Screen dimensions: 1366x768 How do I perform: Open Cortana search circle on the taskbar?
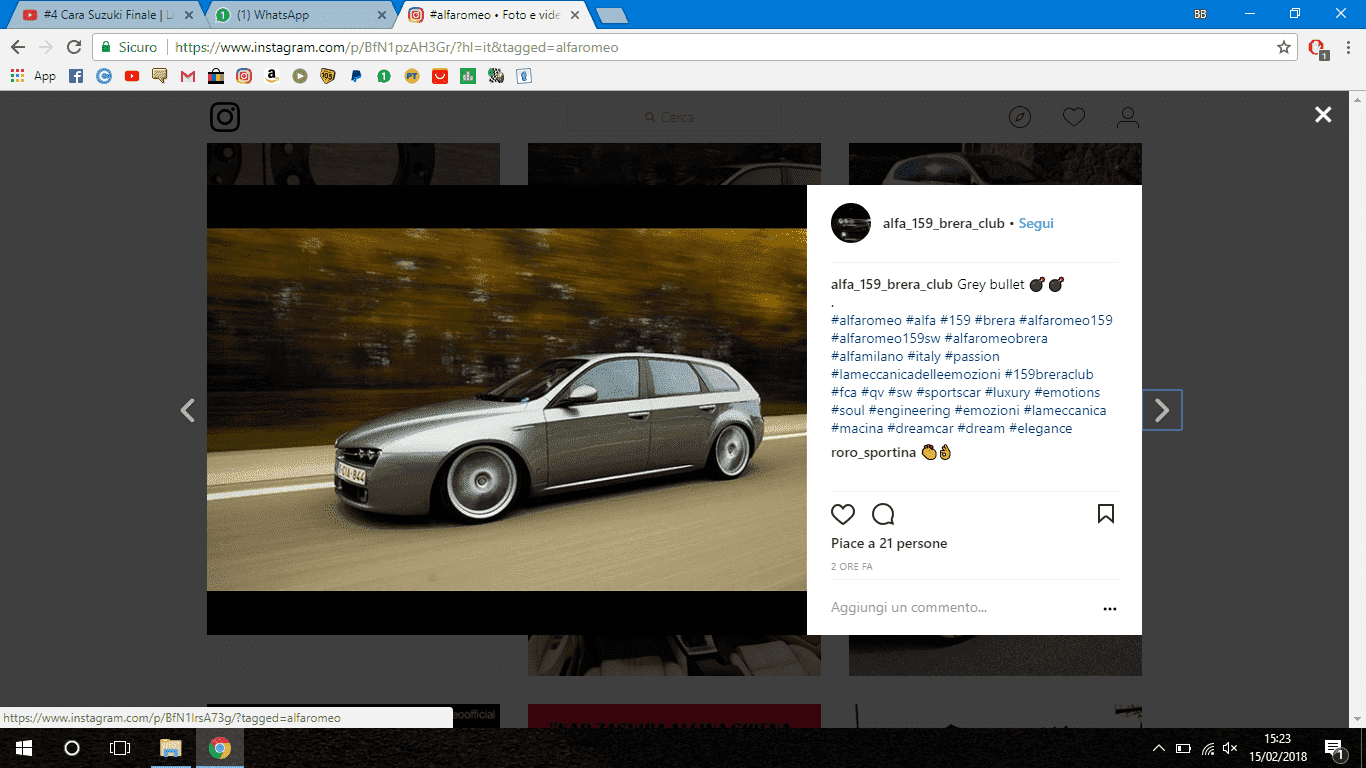coord(72,748)
